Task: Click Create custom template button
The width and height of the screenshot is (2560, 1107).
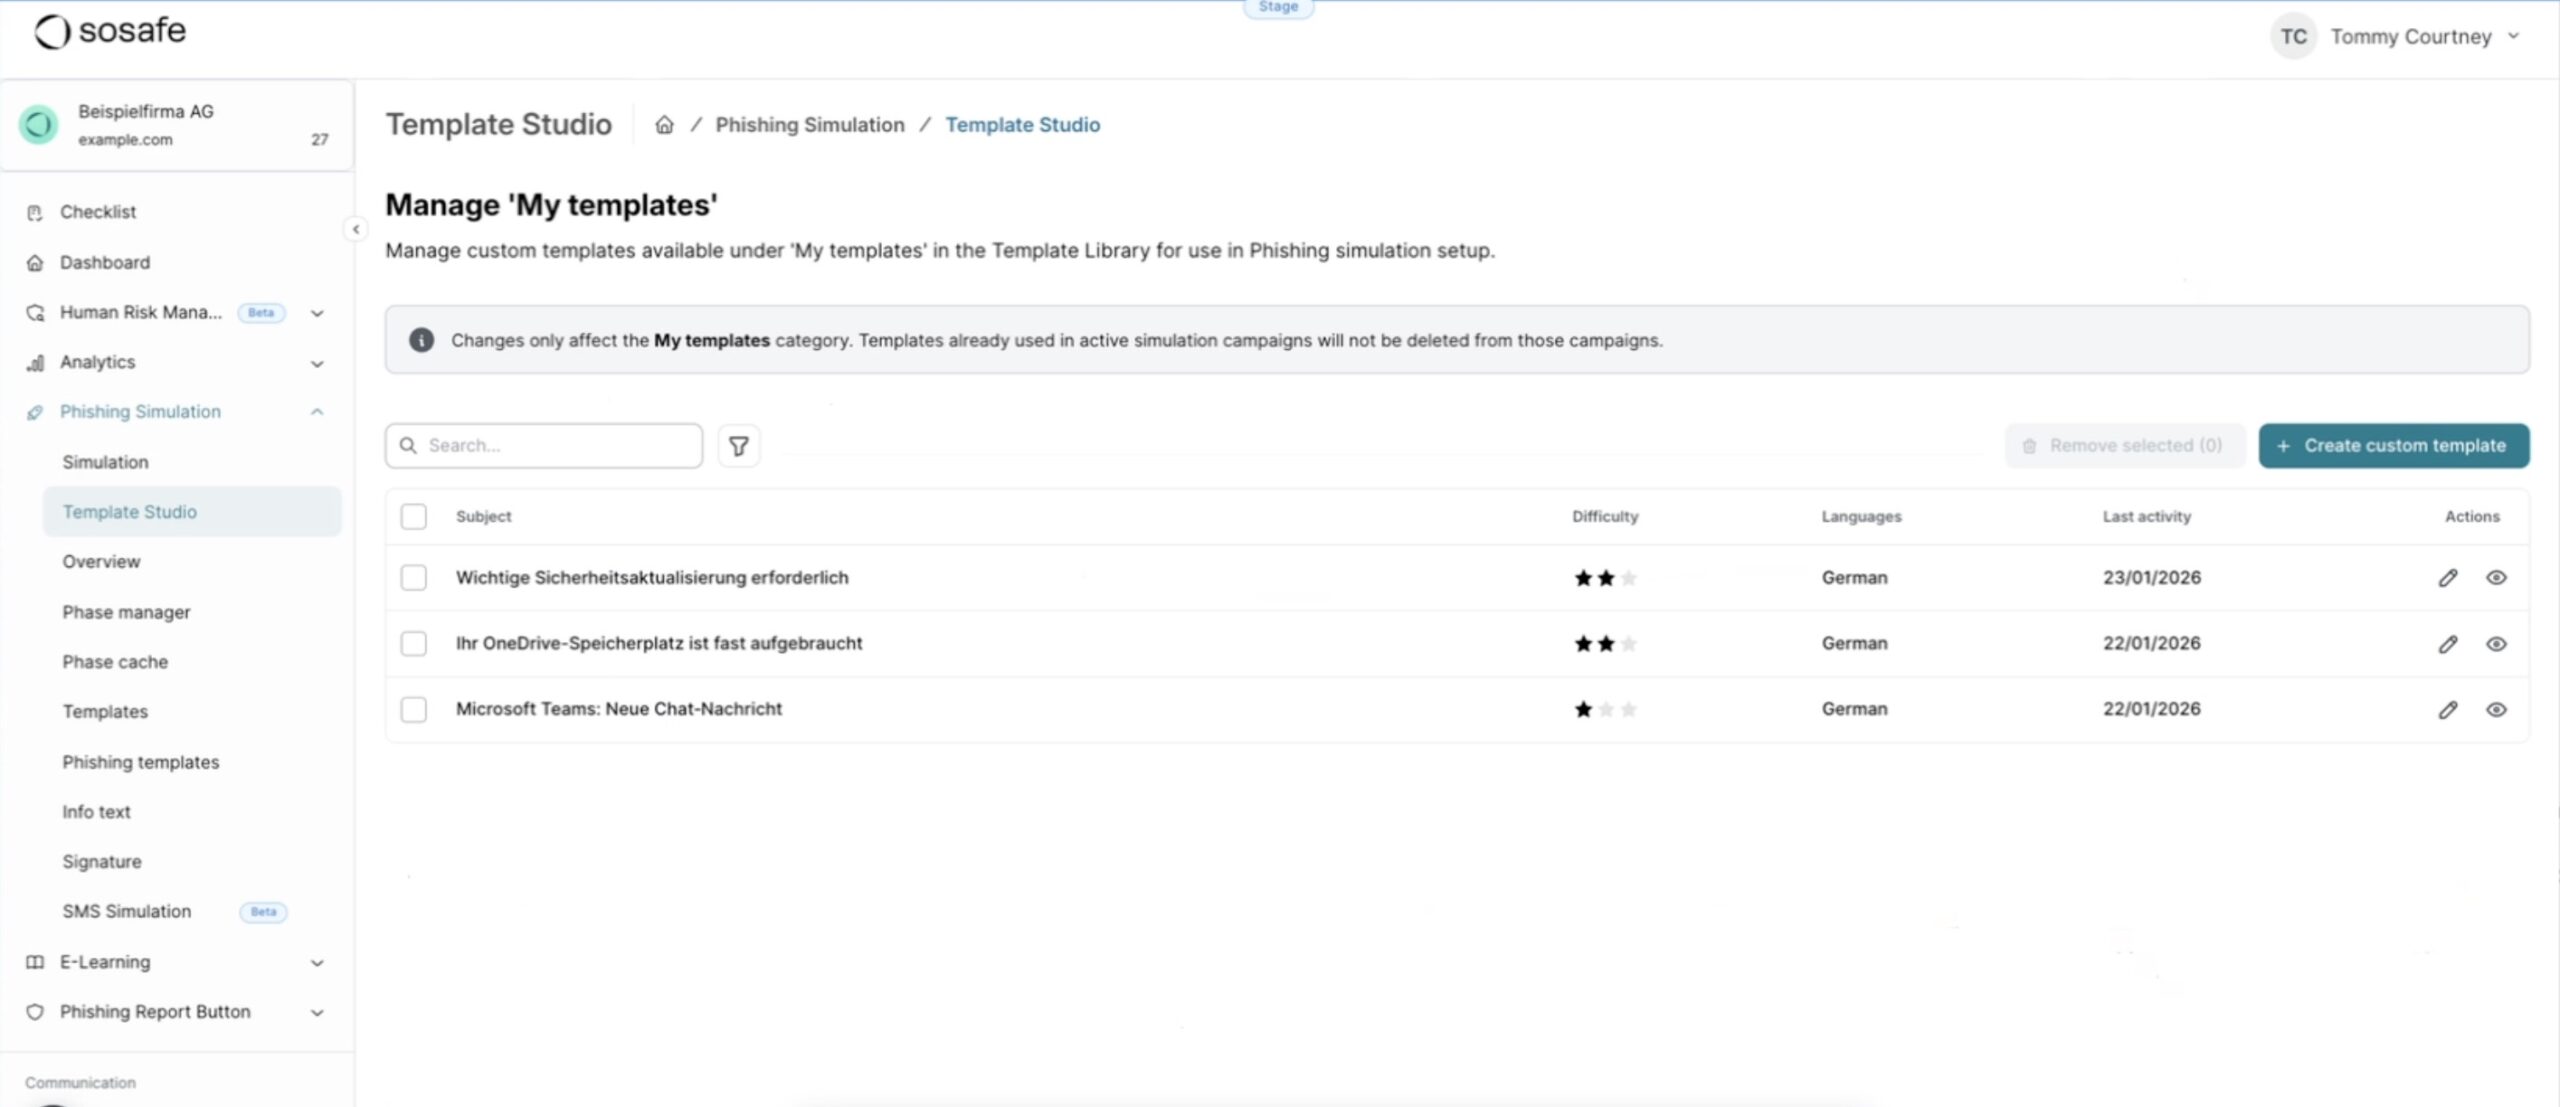Action: tap(2393, 446)
